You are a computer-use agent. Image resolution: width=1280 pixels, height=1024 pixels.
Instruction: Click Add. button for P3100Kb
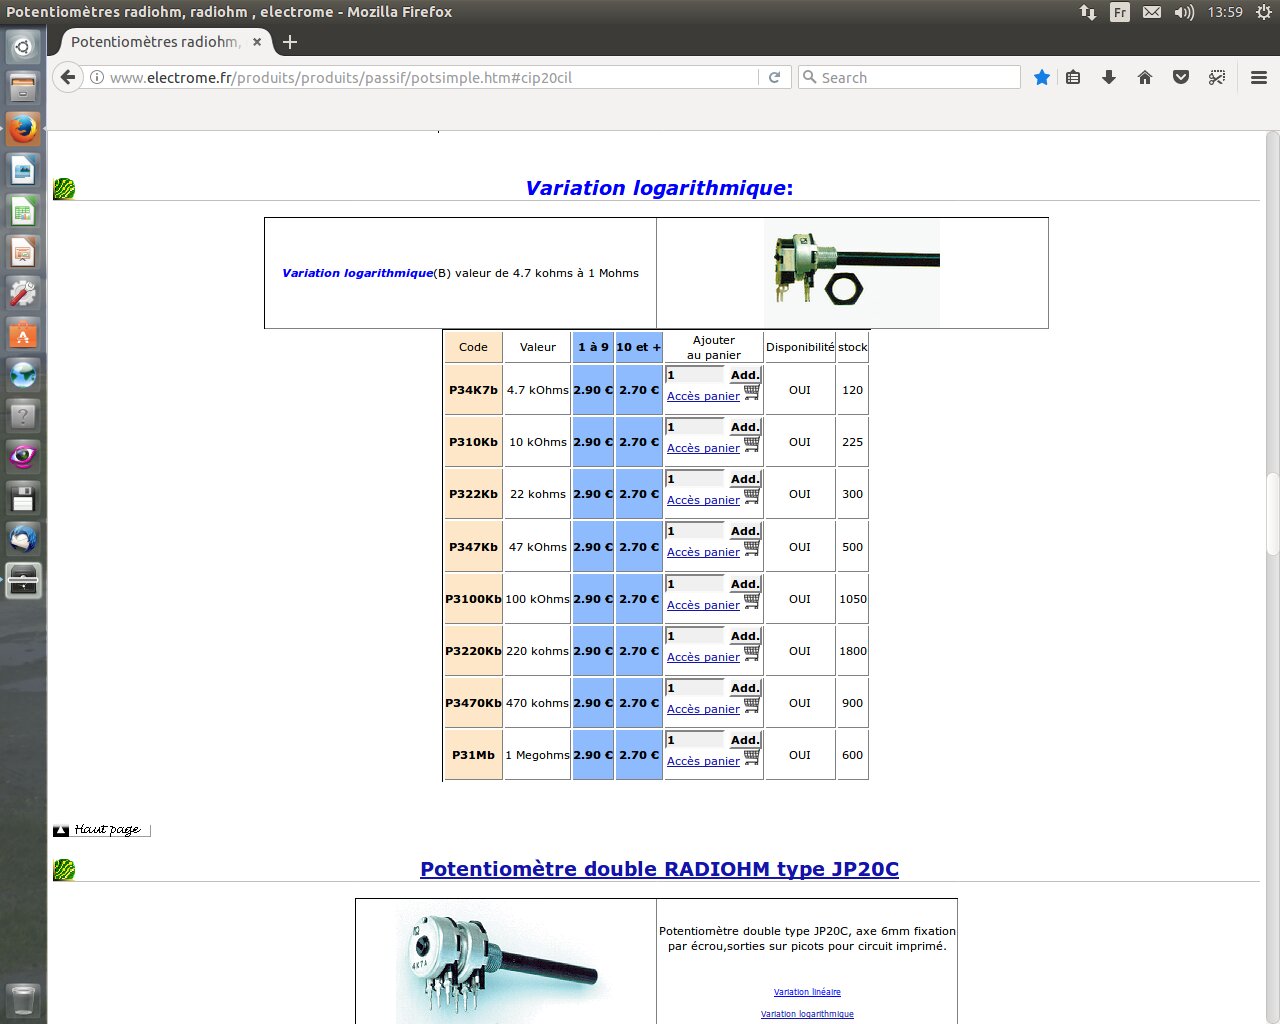[x=744, y=584]
